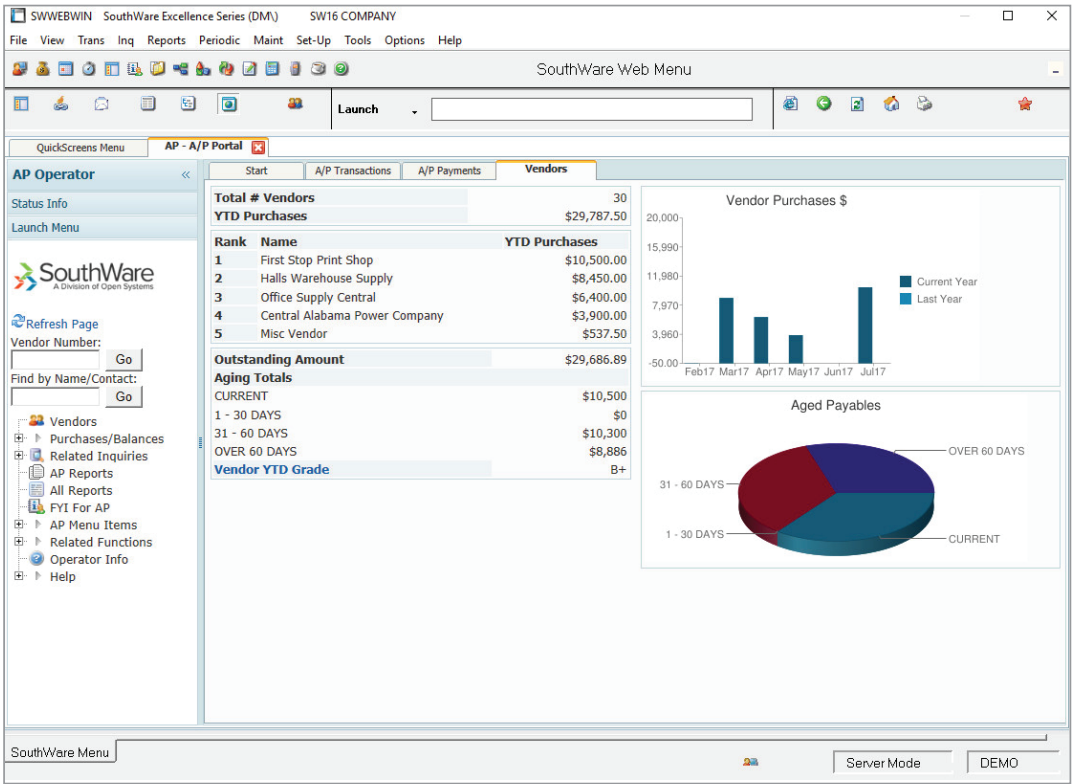Click the Find by Name/Contact input field
1072x784 pixels.
(55, 396)
